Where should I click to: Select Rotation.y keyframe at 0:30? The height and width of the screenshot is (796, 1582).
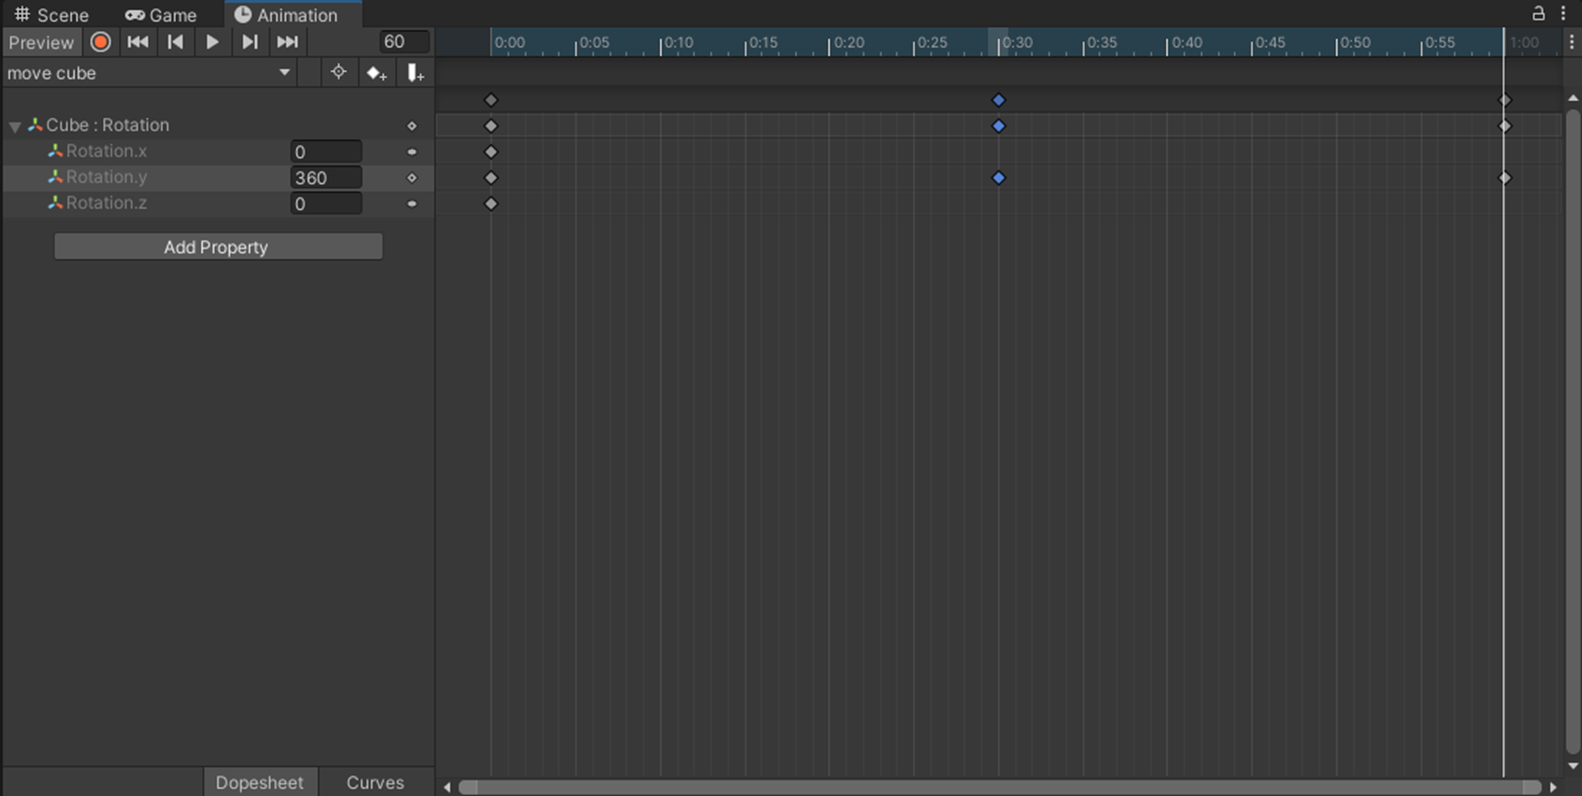coord(998,178)
